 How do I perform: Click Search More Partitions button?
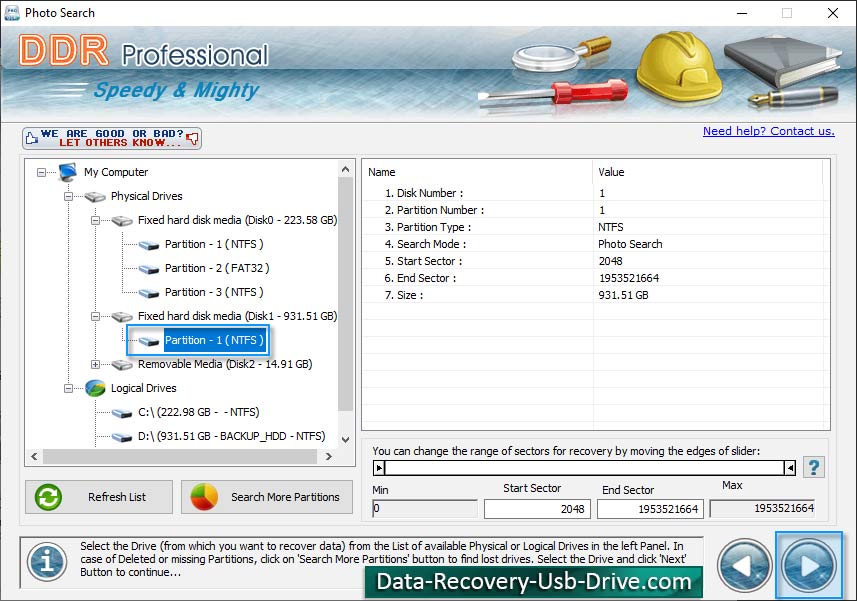pos(267,497)
